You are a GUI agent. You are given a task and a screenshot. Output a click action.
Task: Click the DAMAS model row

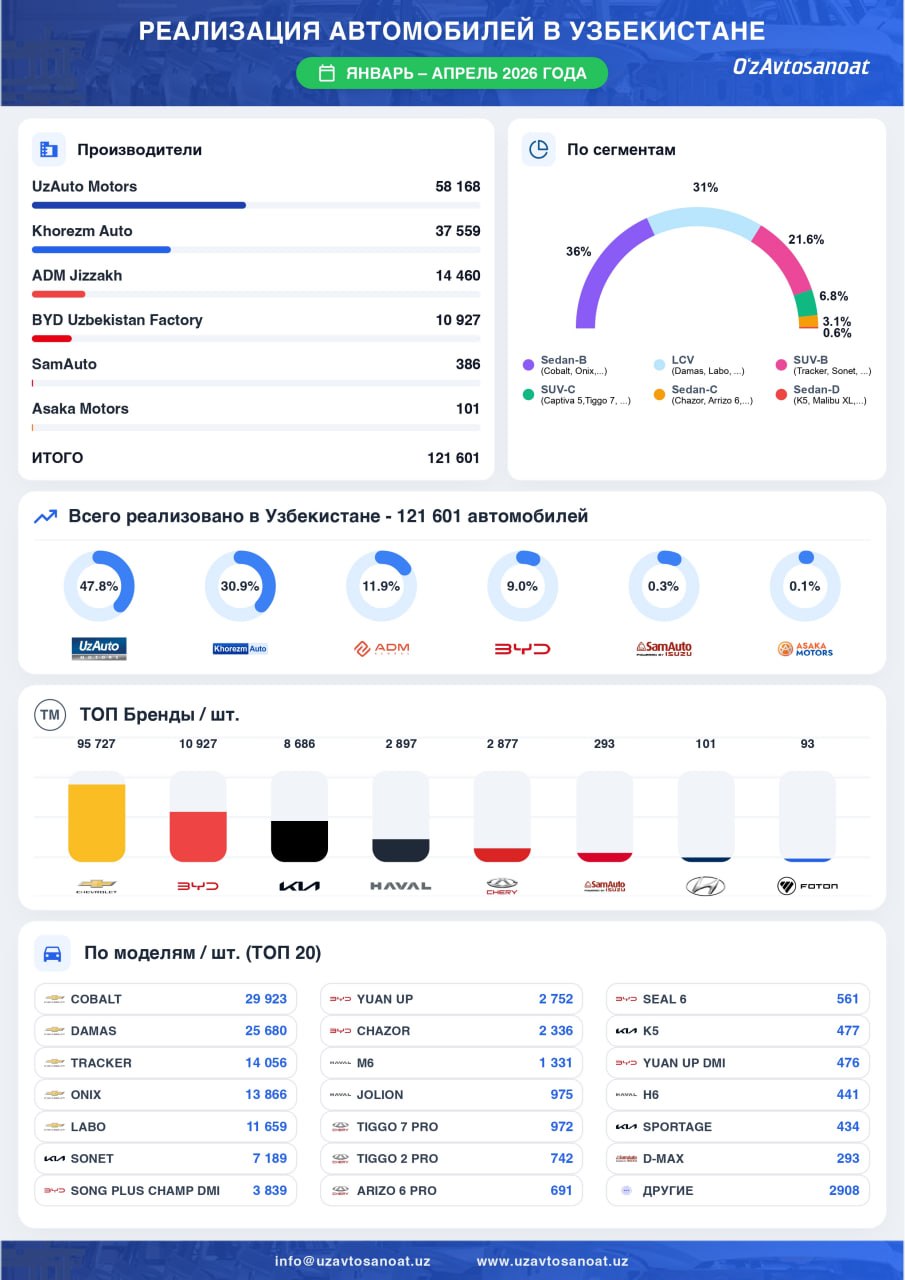166,1031
